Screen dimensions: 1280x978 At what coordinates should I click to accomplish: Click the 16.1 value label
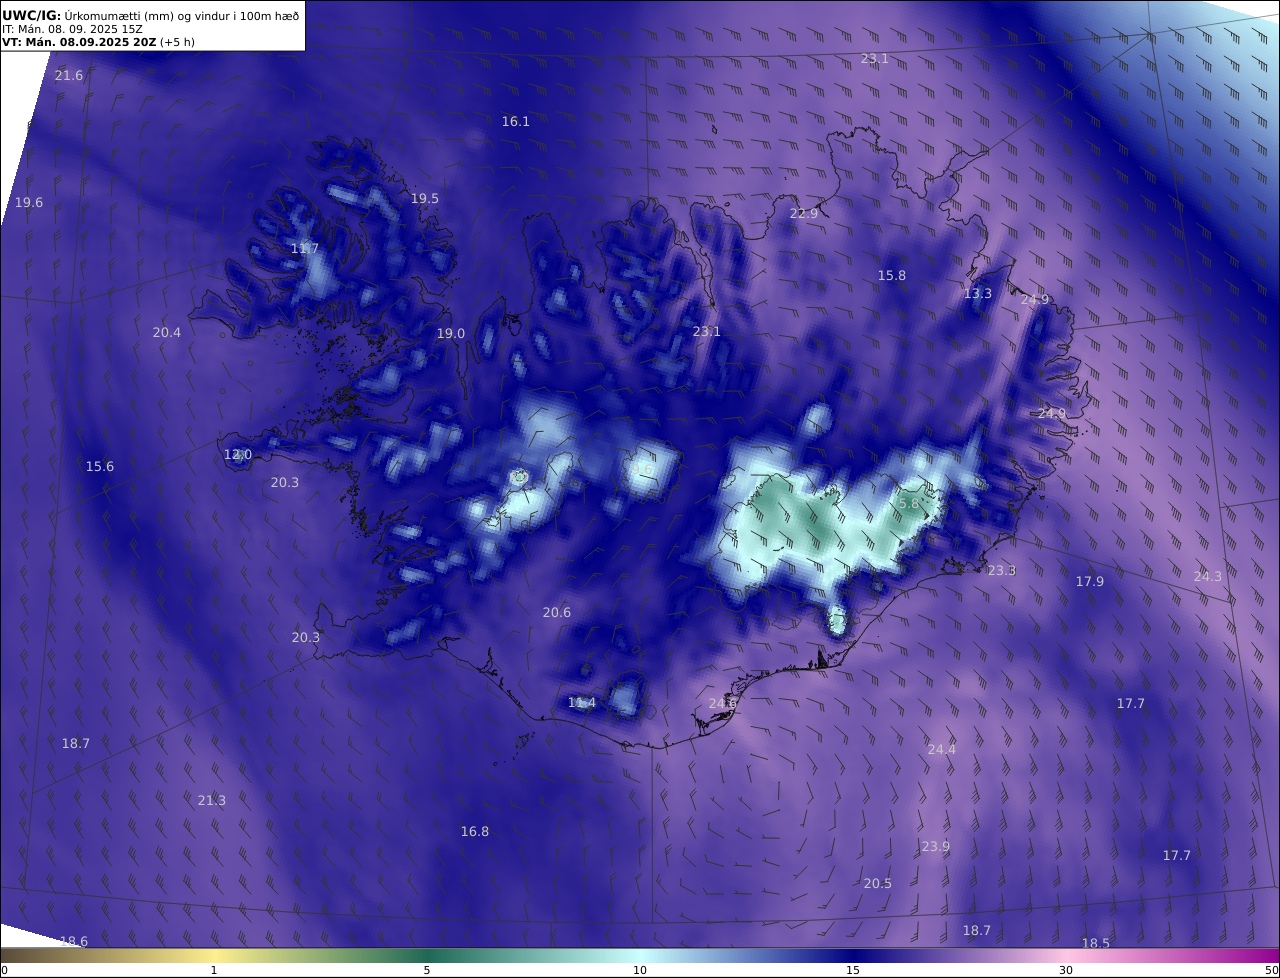point(516,122)
